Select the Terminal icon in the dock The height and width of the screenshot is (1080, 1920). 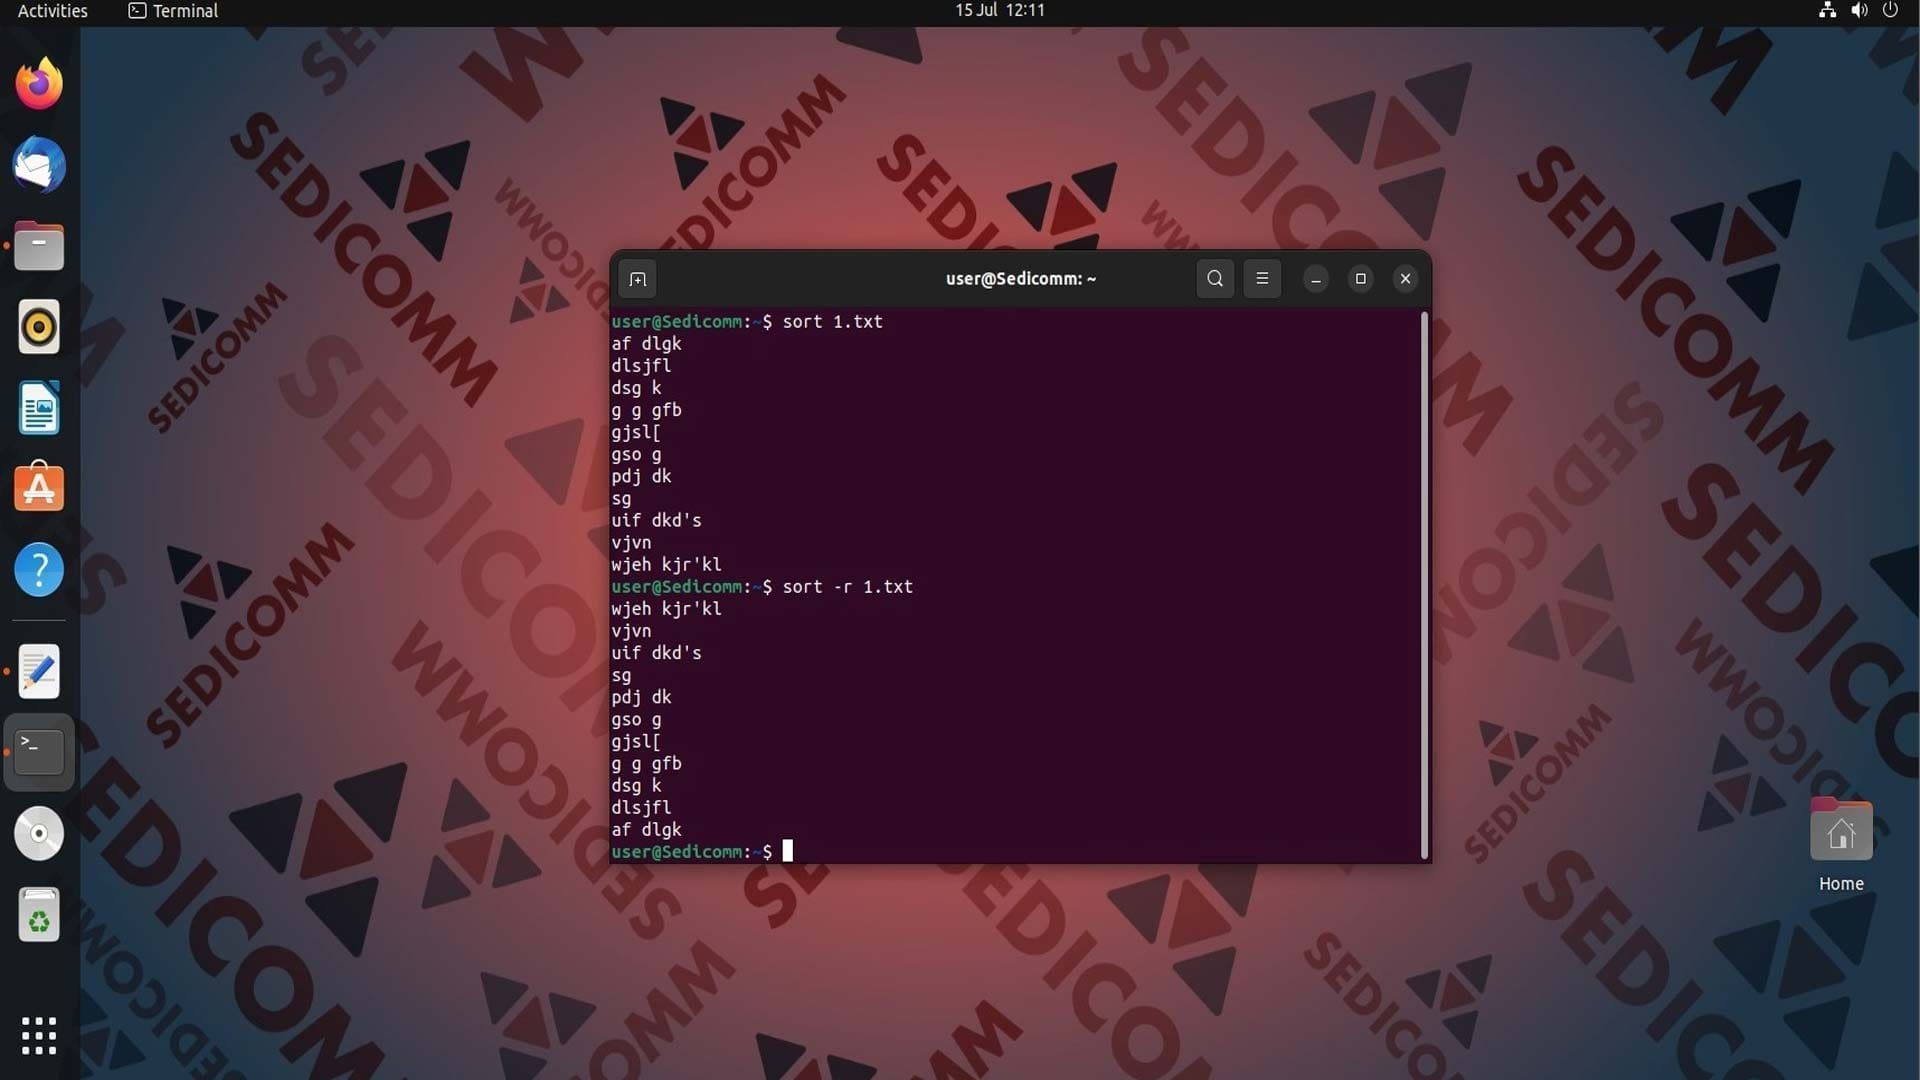pyautogui.click(x=39, y=752)
